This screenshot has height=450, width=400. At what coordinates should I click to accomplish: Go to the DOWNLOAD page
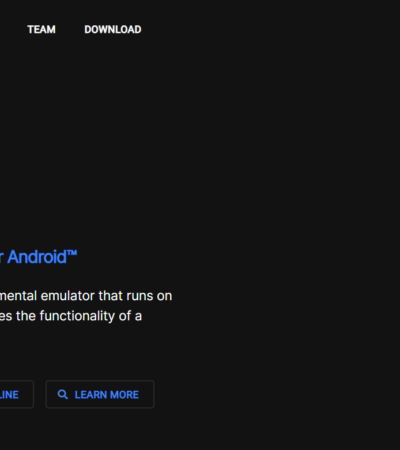[x=113, y=29]
